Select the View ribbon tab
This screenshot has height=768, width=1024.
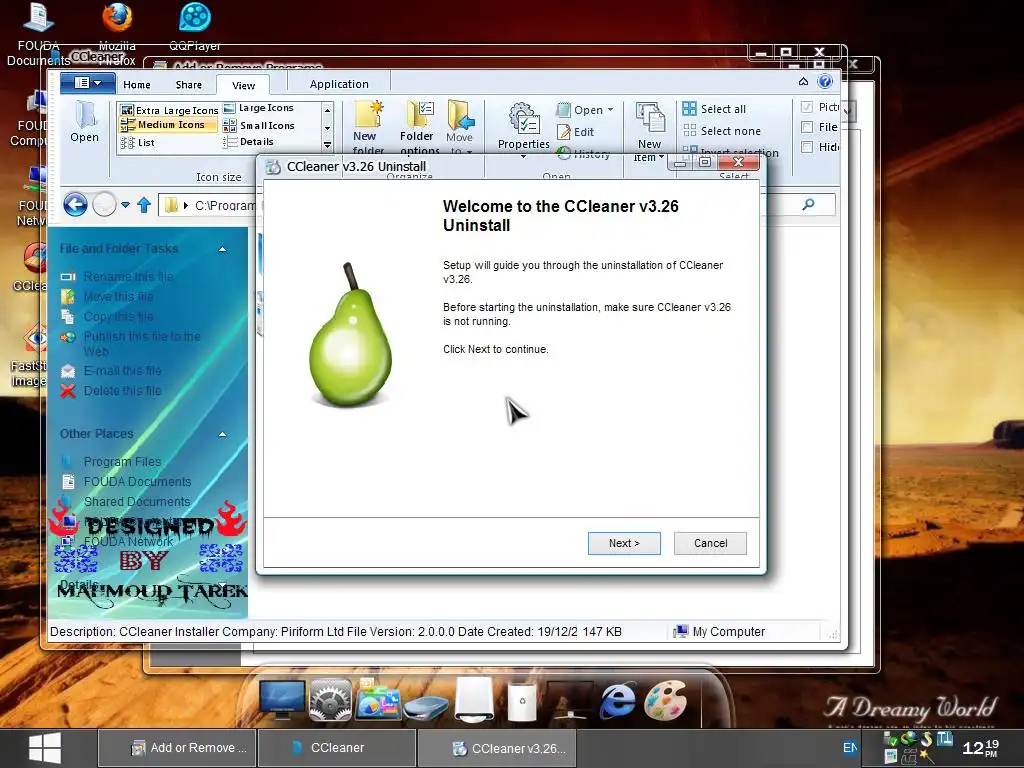pos(243,85)
